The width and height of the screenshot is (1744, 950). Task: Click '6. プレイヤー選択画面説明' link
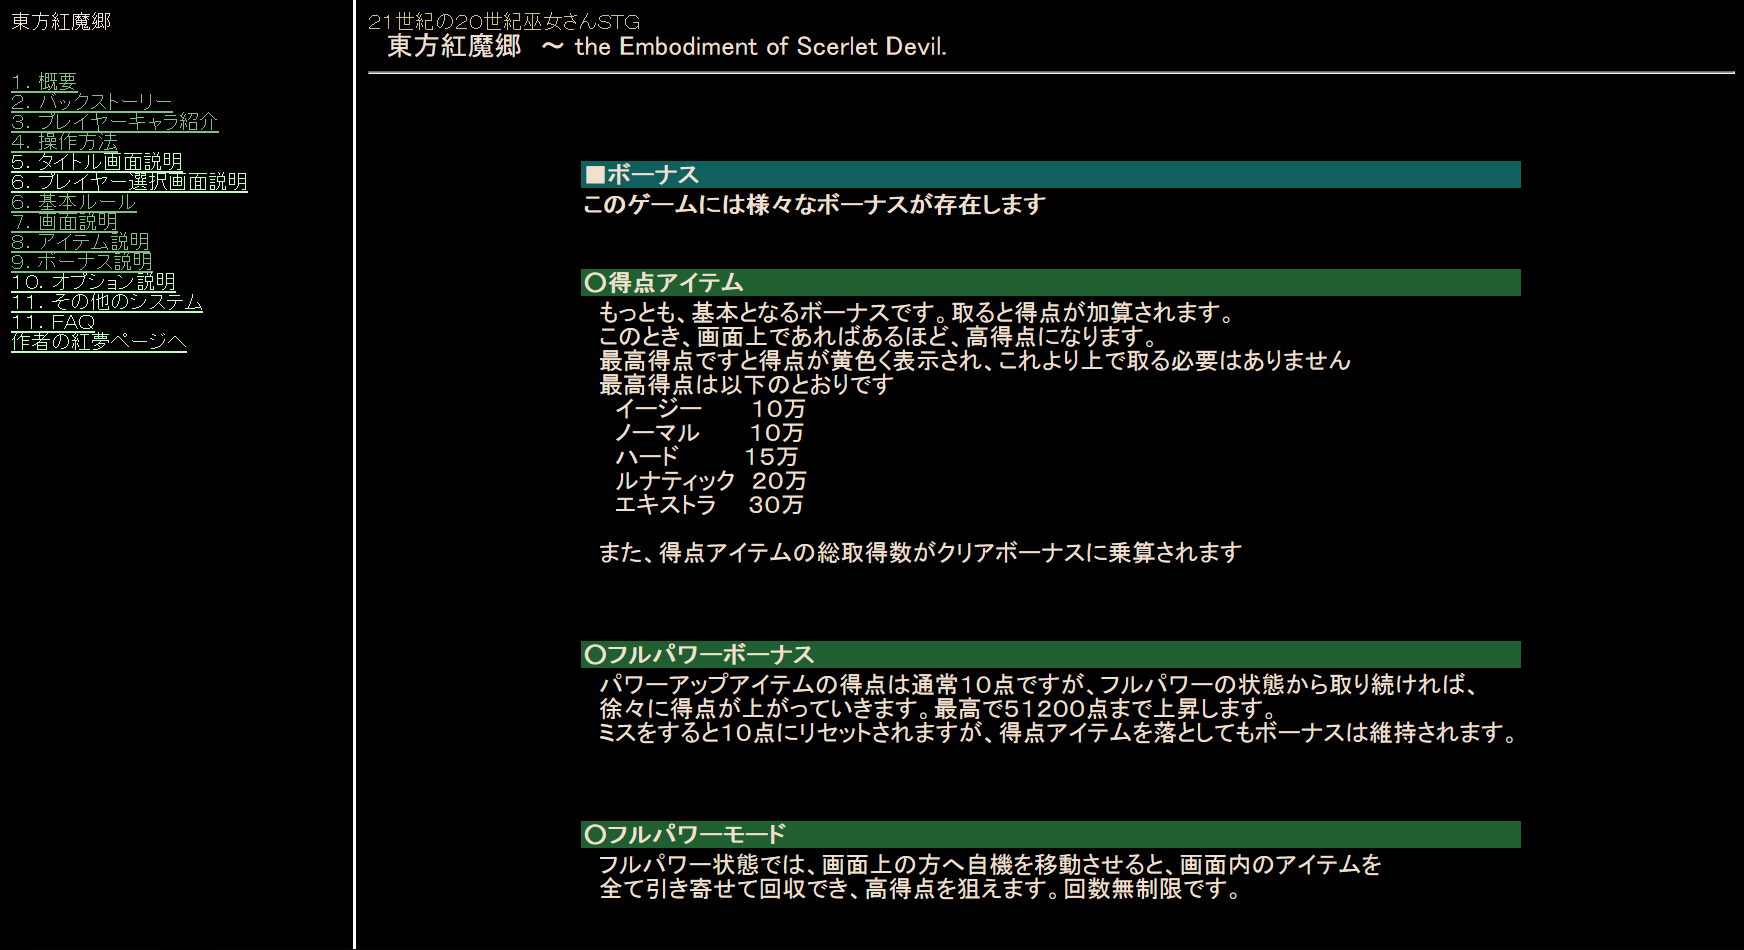pyautogui.click(x=129, y=182)
